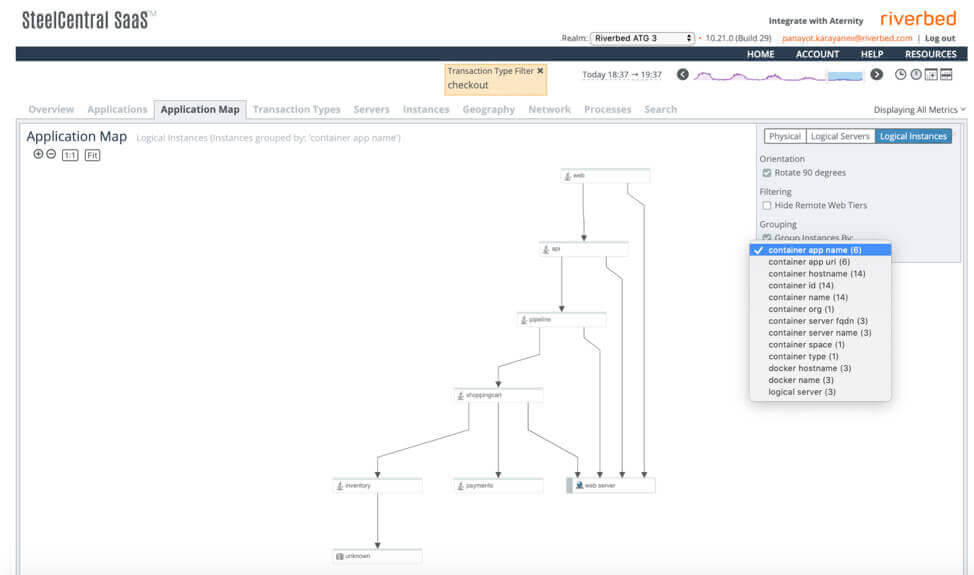974x575 pixels.
Task: Choose docker hostname (3) option
Action: tap(820, 368)
